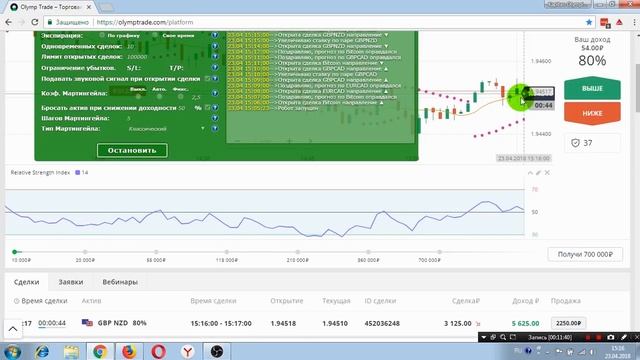640x360 pixels.
Task: Click deal ID 452036248
Action: 382,323
